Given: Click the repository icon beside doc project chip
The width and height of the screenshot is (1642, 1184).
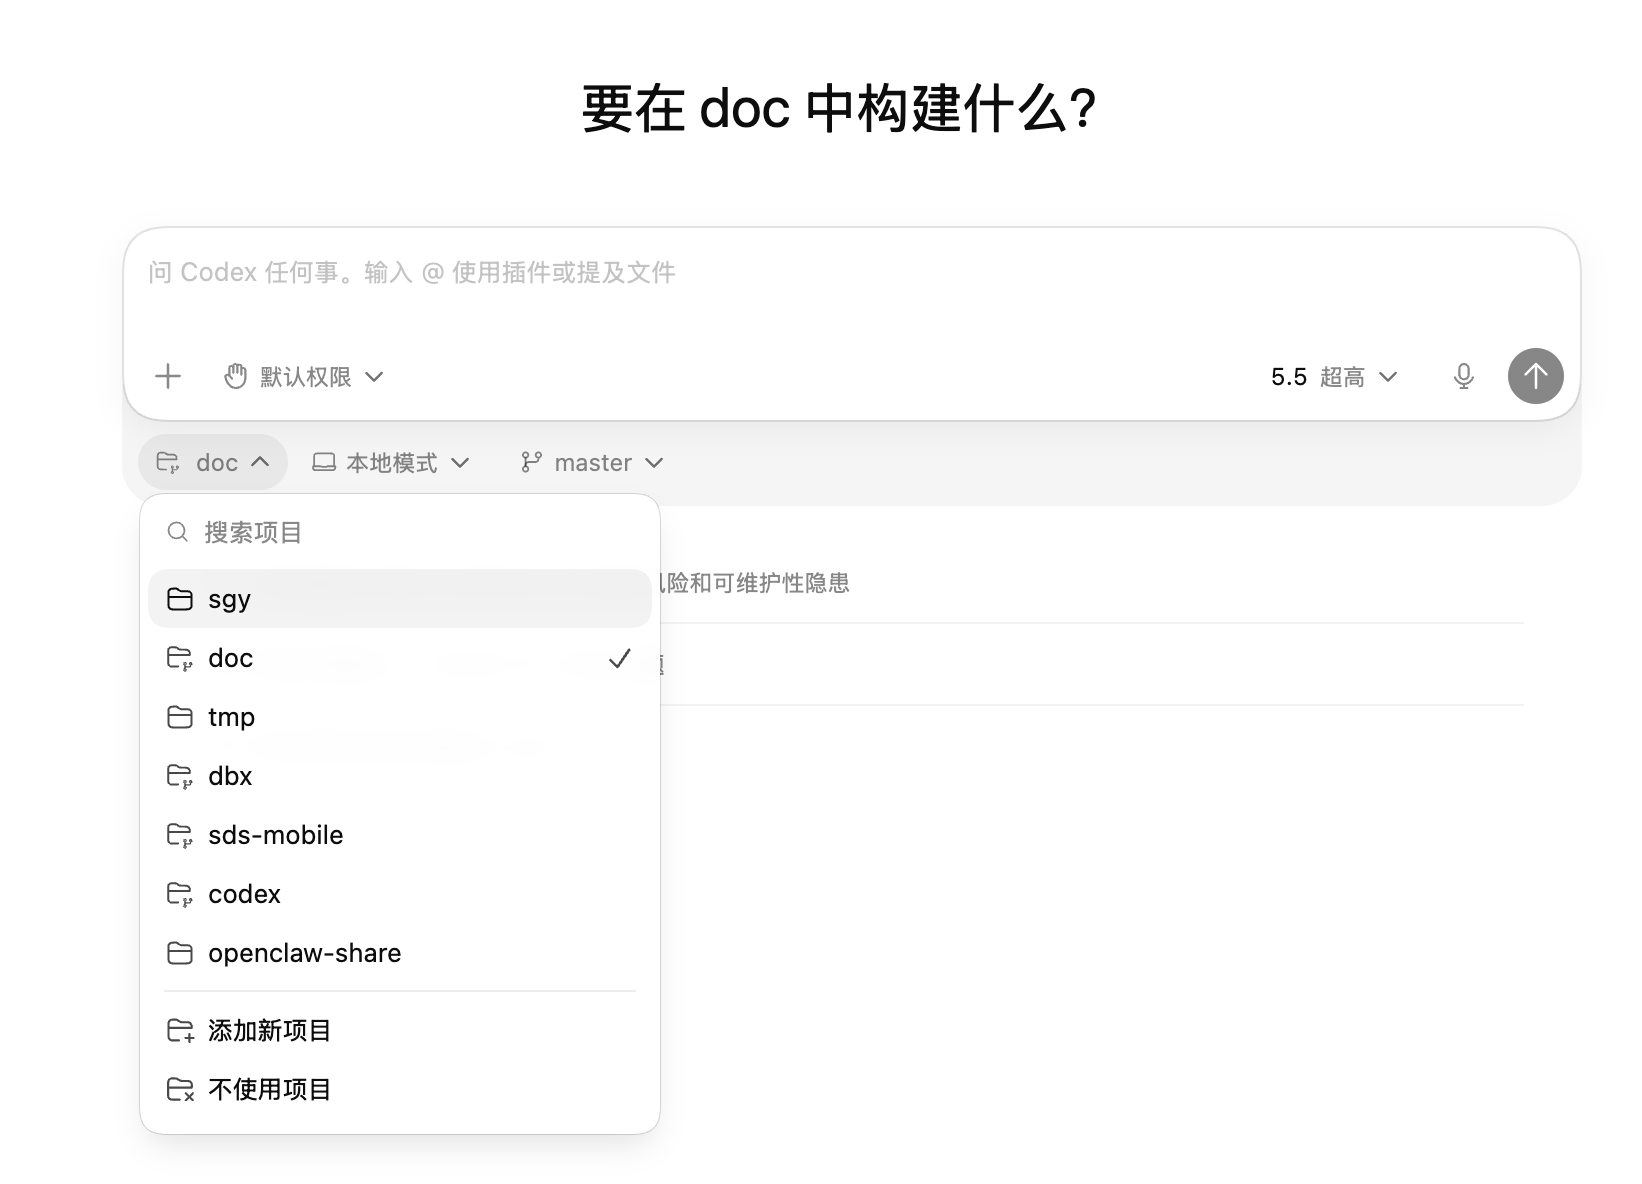Looking at the screenshot, I should (x=170, y=462).
